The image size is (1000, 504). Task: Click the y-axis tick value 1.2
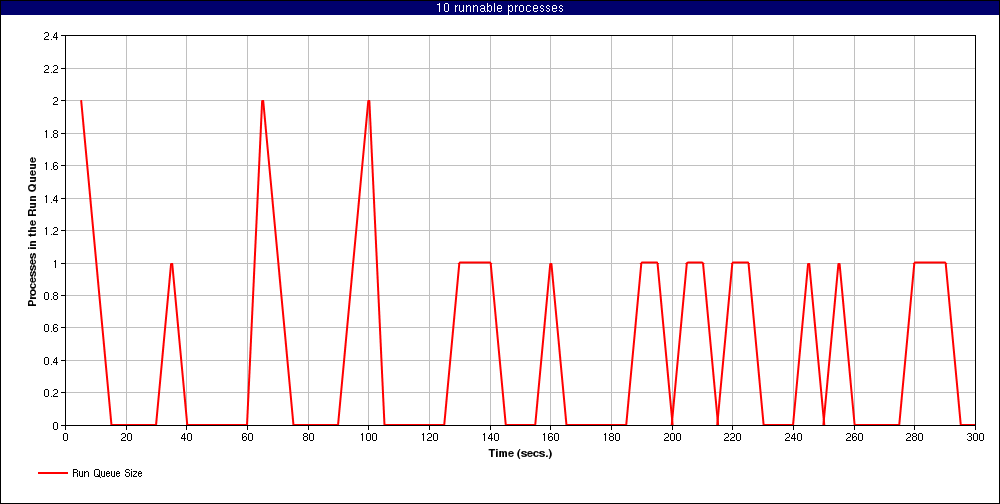click(50, 230)
